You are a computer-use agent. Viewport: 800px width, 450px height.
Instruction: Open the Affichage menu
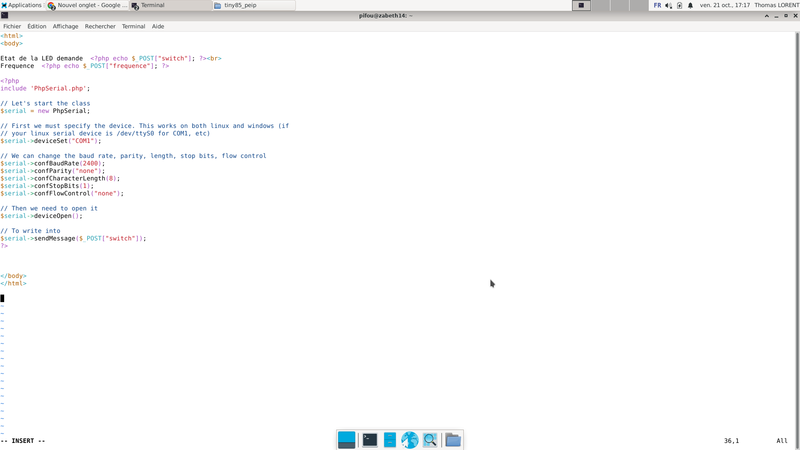(x=66, y=26)
